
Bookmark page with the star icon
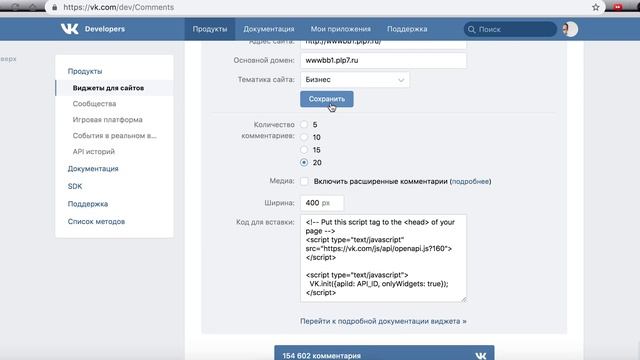click(x=596, y=7)
